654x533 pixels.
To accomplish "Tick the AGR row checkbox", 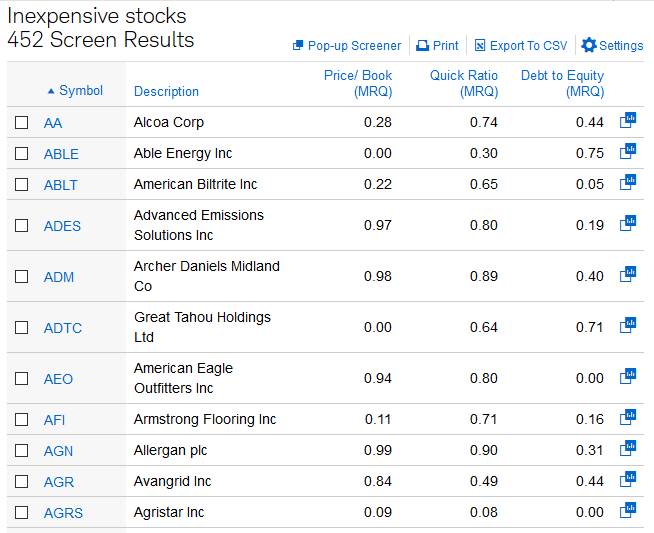I will (x=22, y=482).
